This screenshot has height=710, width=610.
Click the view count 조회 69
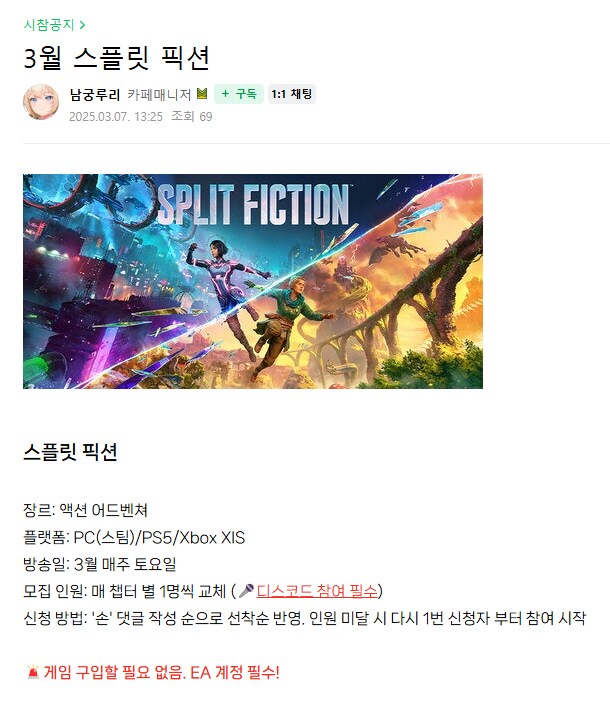click(192, 117)
